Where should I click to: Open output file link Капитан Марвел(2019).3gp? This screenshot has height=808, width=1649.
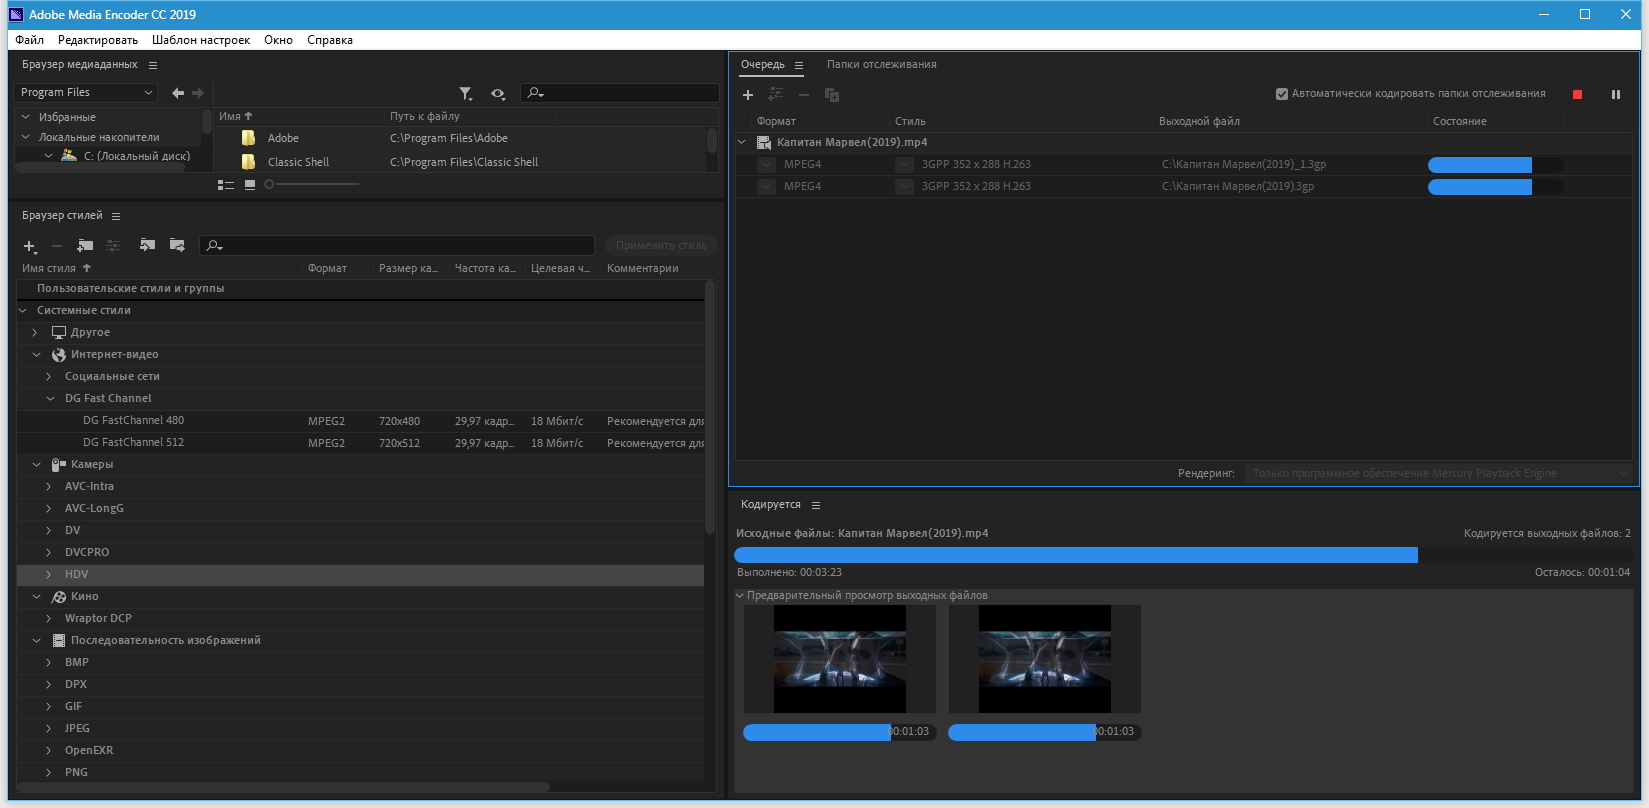click(x=1238, y=187)
